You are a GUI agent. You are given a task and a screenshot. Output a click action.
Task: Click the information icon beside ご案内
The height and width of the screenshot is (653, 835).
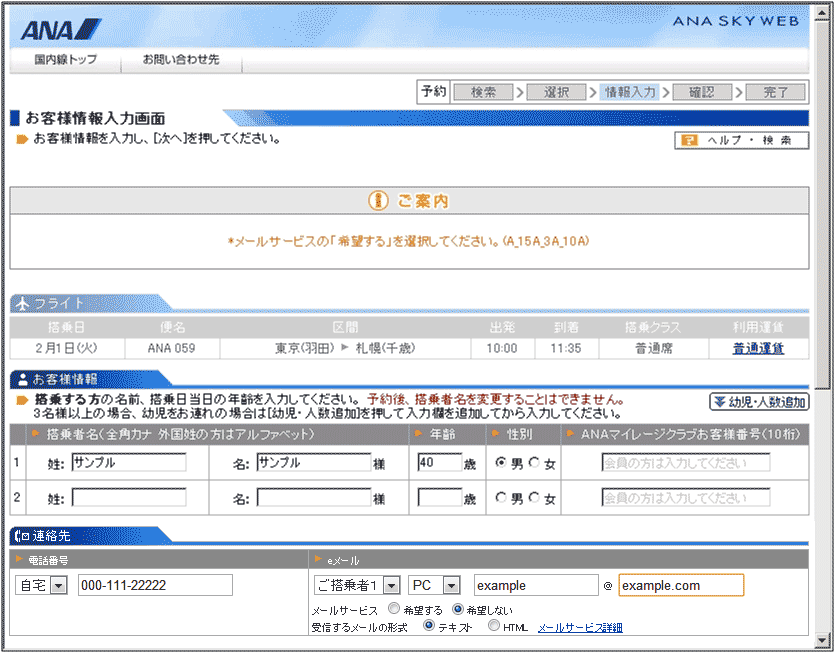click(378, 201)
